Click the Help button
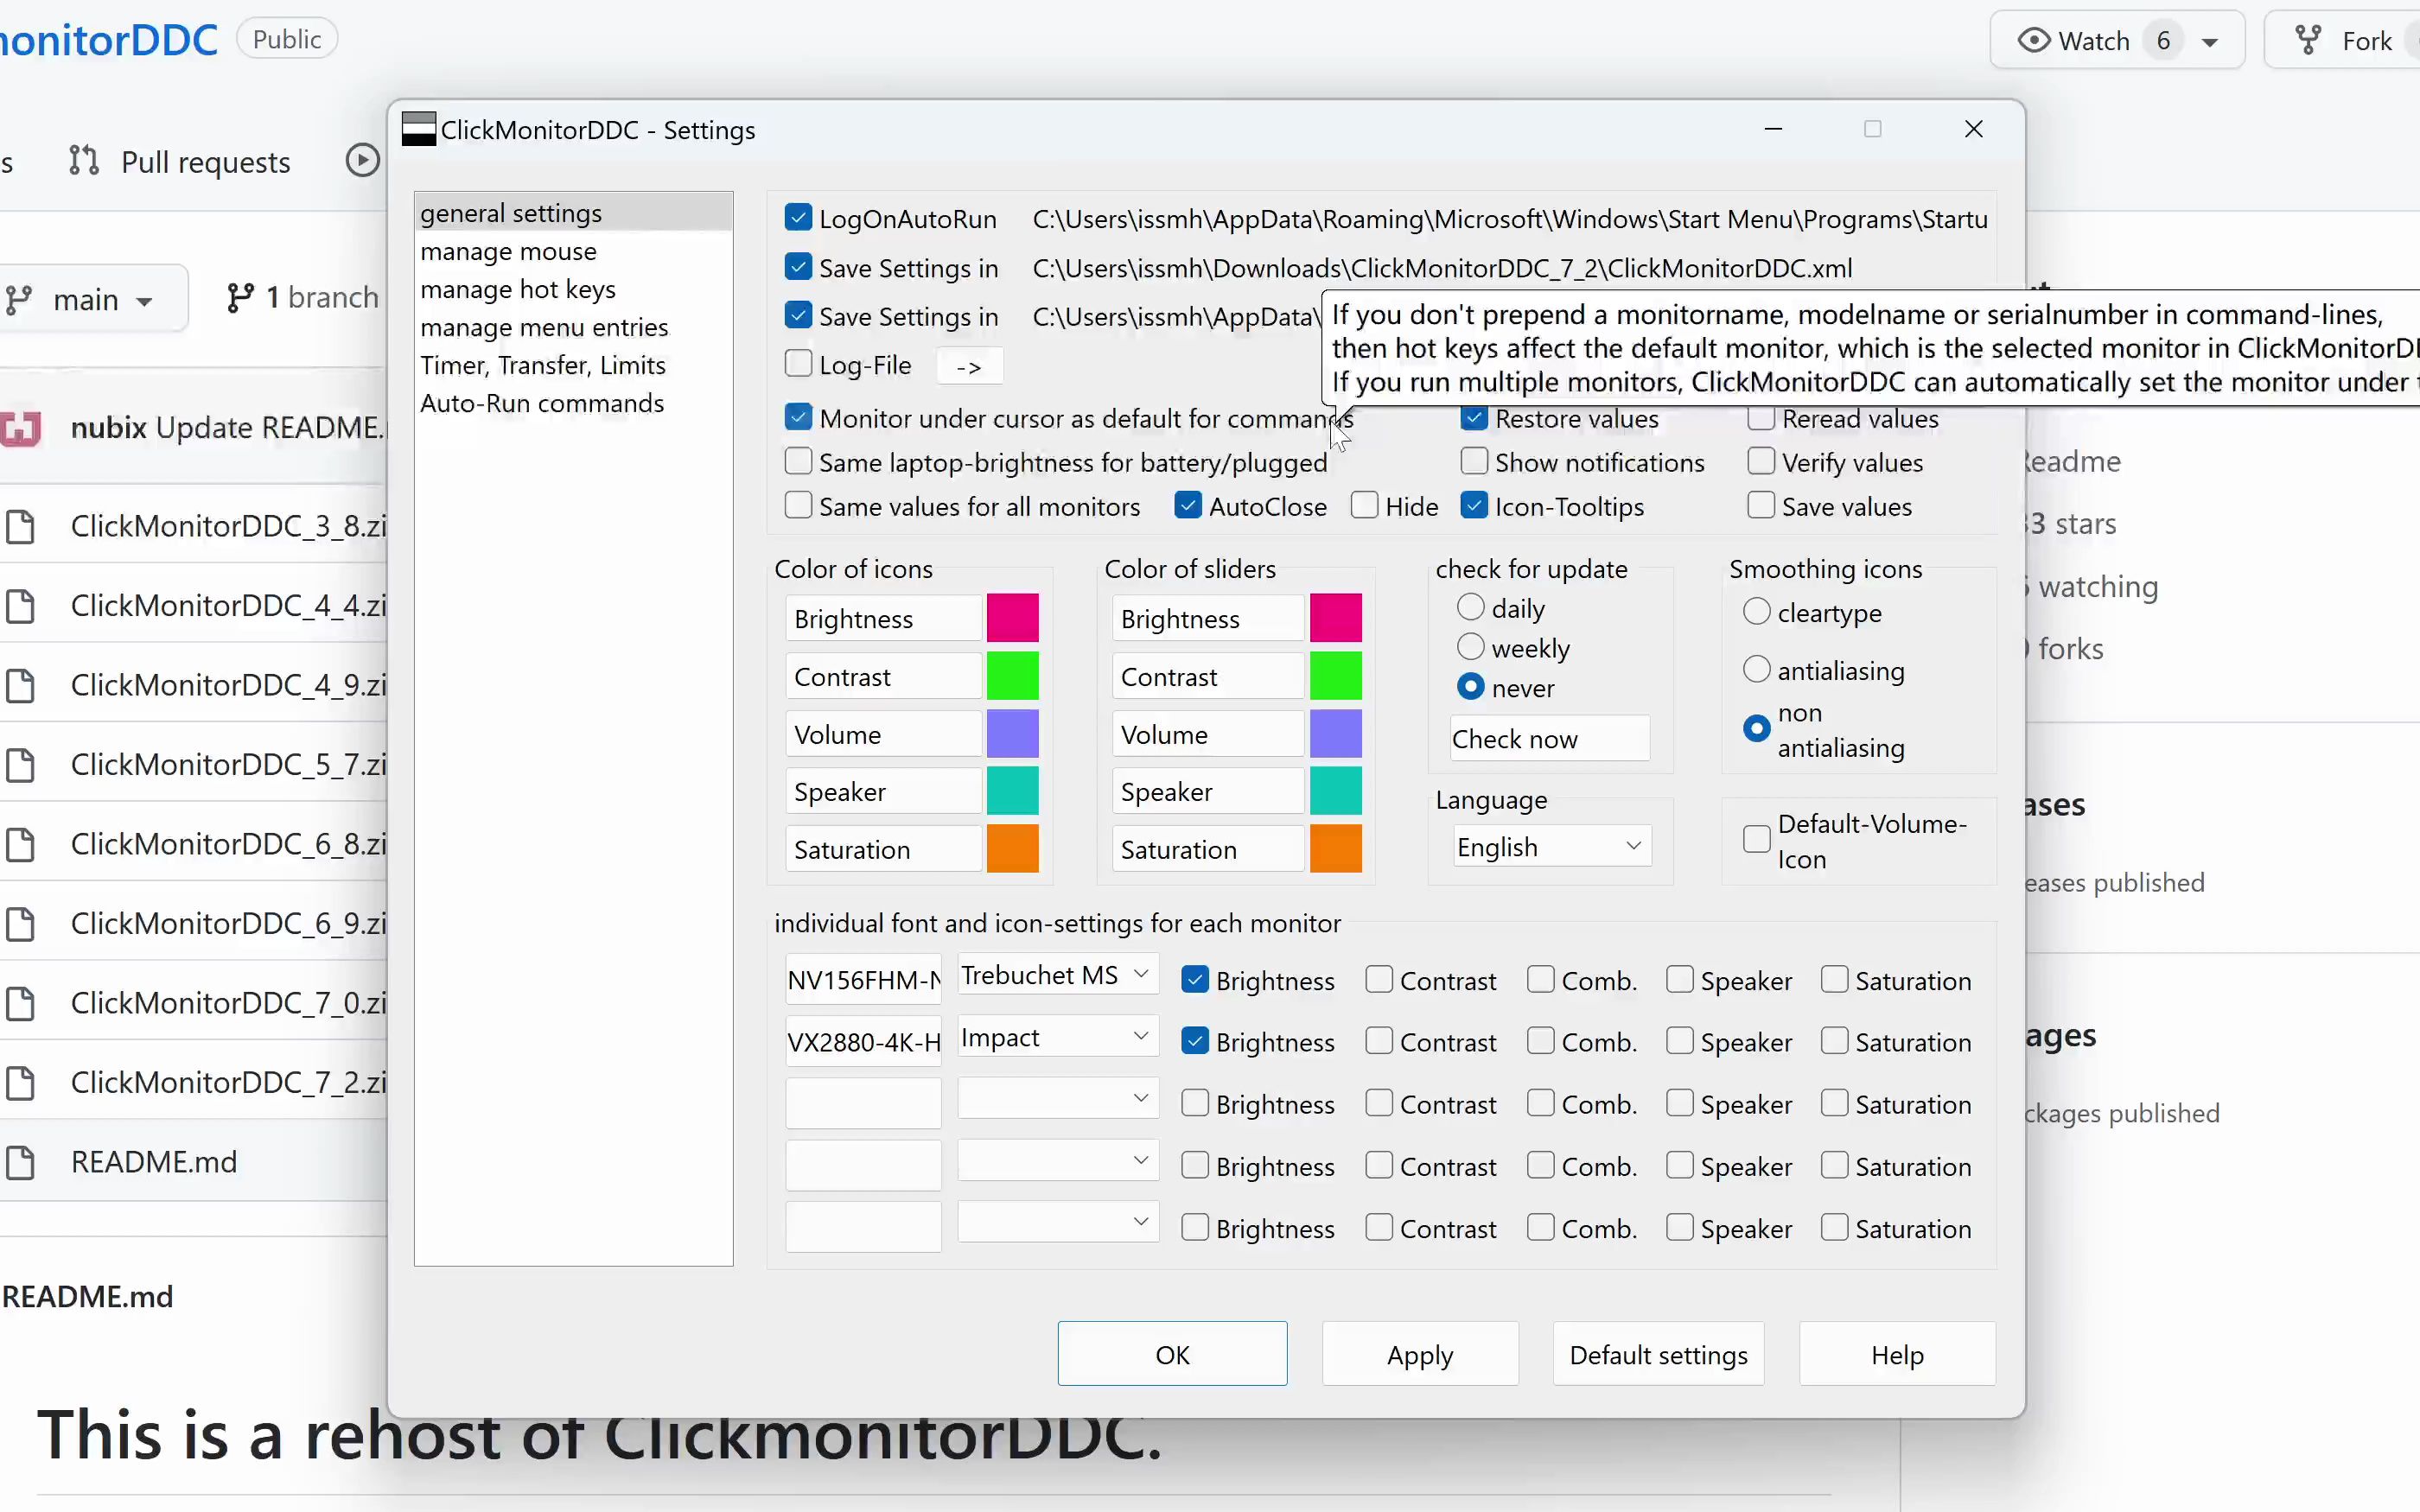 tap(1897, 1354)
